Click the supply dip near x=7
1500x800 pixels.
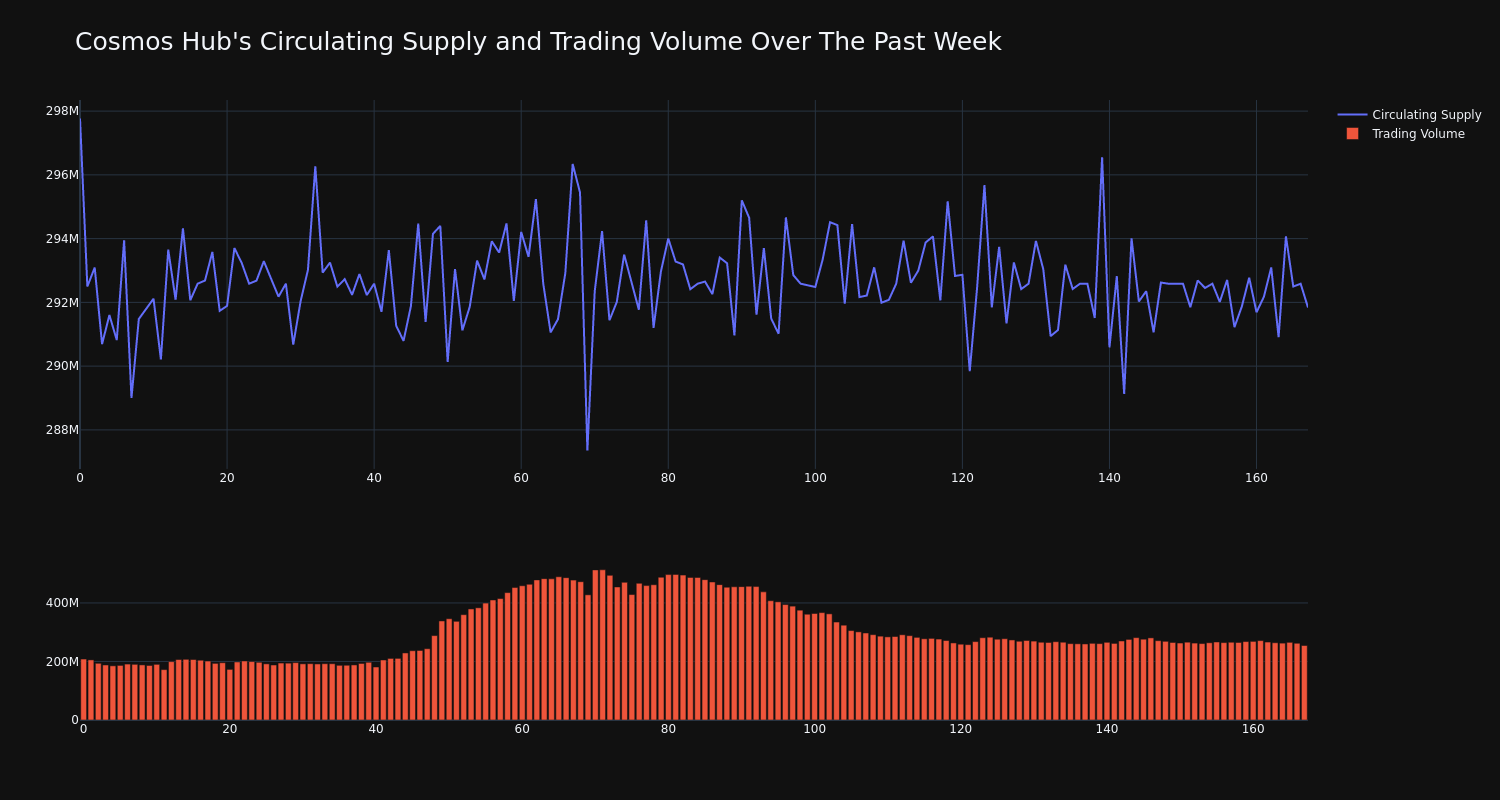coord(131,397)
